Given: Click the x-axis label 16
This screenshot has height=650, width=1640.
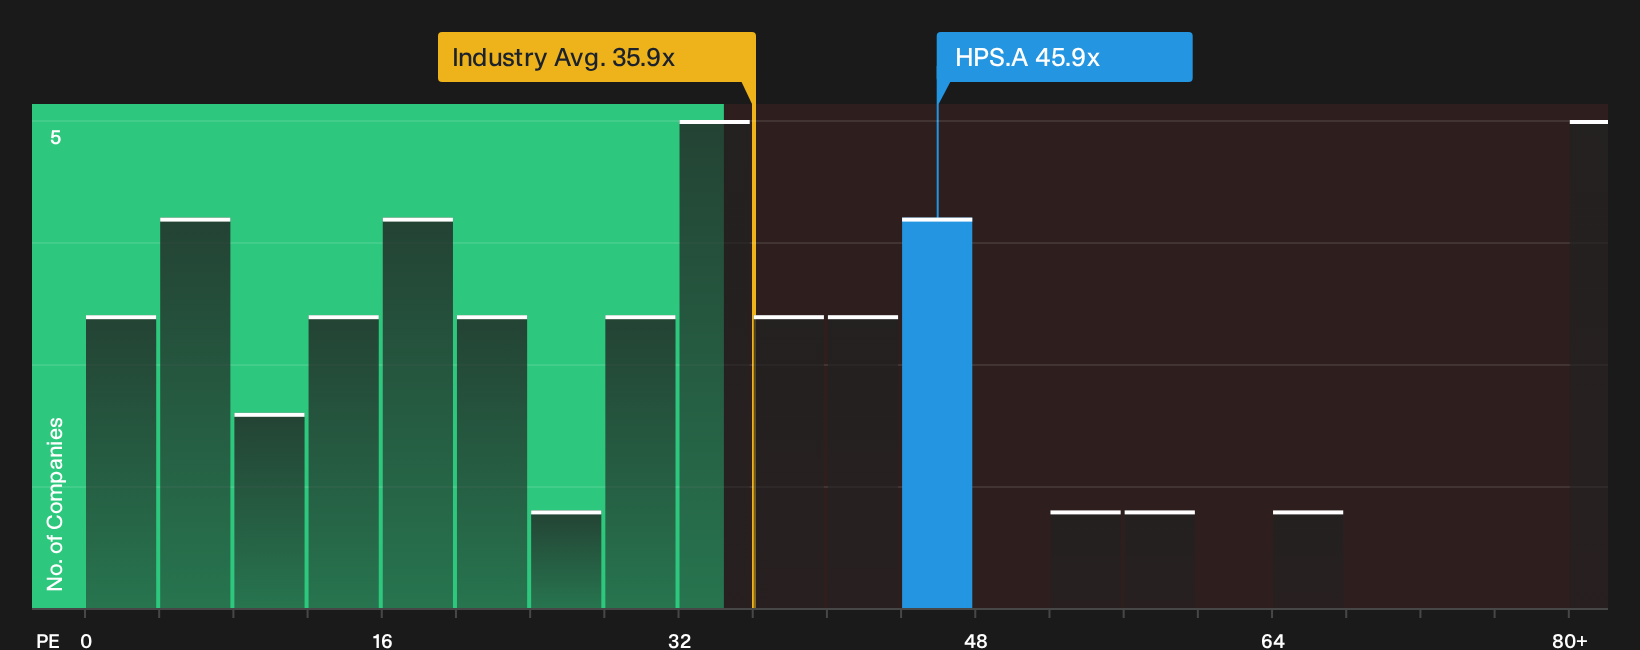Looking at the screenshot, I should (382, 640).
